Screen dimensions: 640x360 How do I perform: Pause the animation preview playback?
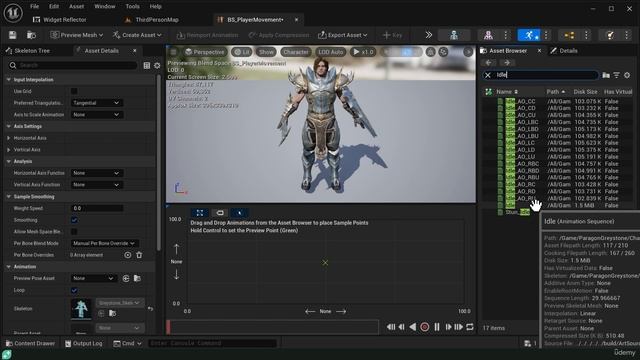[437, 327]
